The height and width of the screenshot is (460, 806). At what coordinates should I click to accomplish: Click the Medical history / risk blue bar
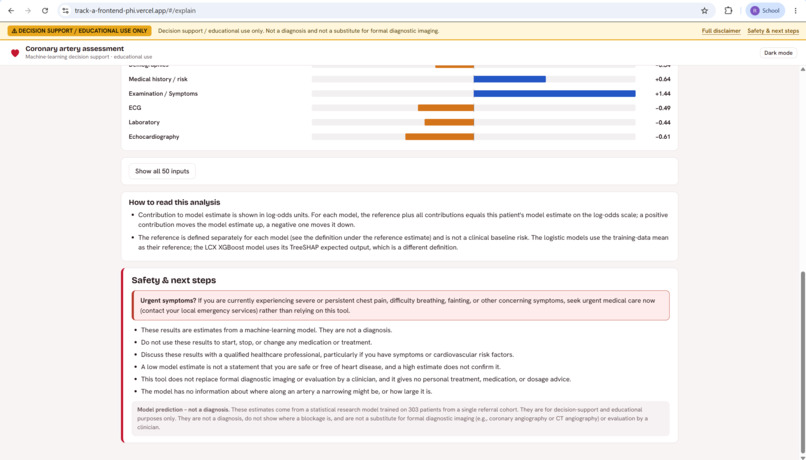click(x=509, y=79)
